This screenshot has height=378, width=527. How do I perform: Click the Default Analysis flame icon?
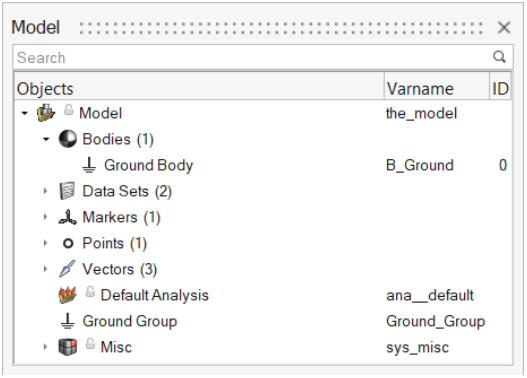click(68, 295)
